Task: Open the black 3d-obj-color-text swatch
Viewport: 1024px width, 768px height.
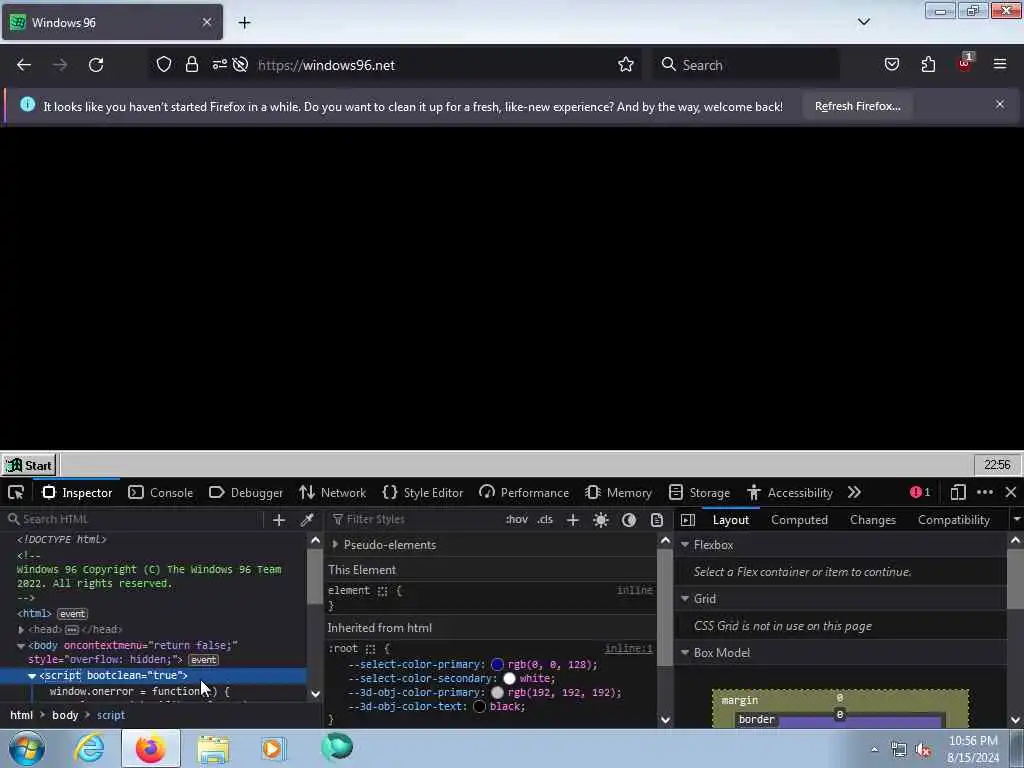Action: 479,707
